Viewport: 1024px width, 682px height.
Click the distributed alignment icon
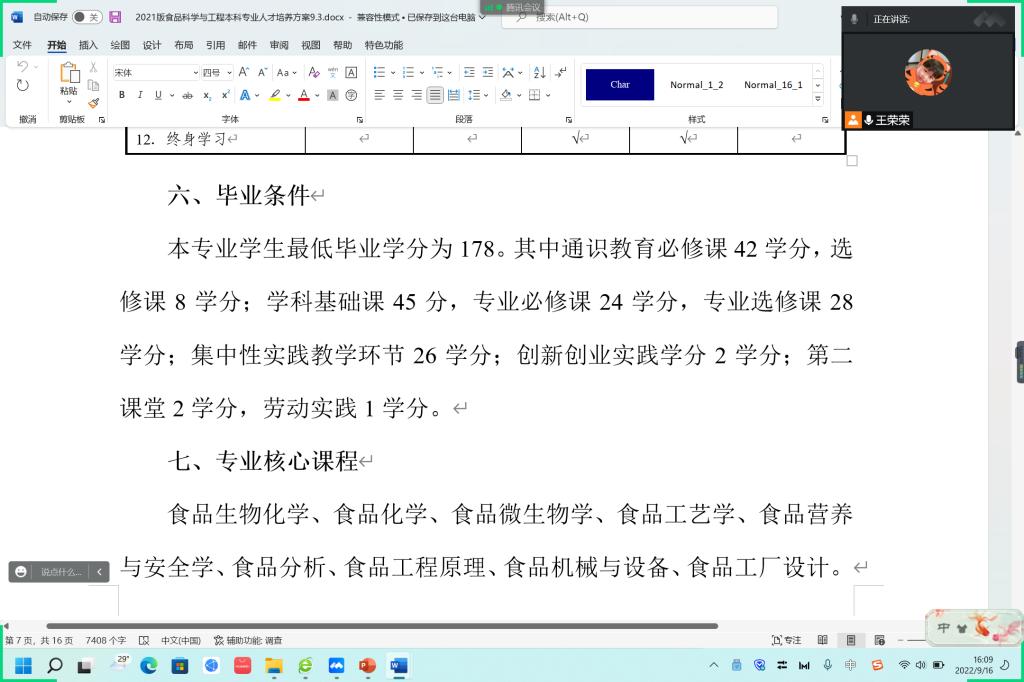tap(454, 95)
